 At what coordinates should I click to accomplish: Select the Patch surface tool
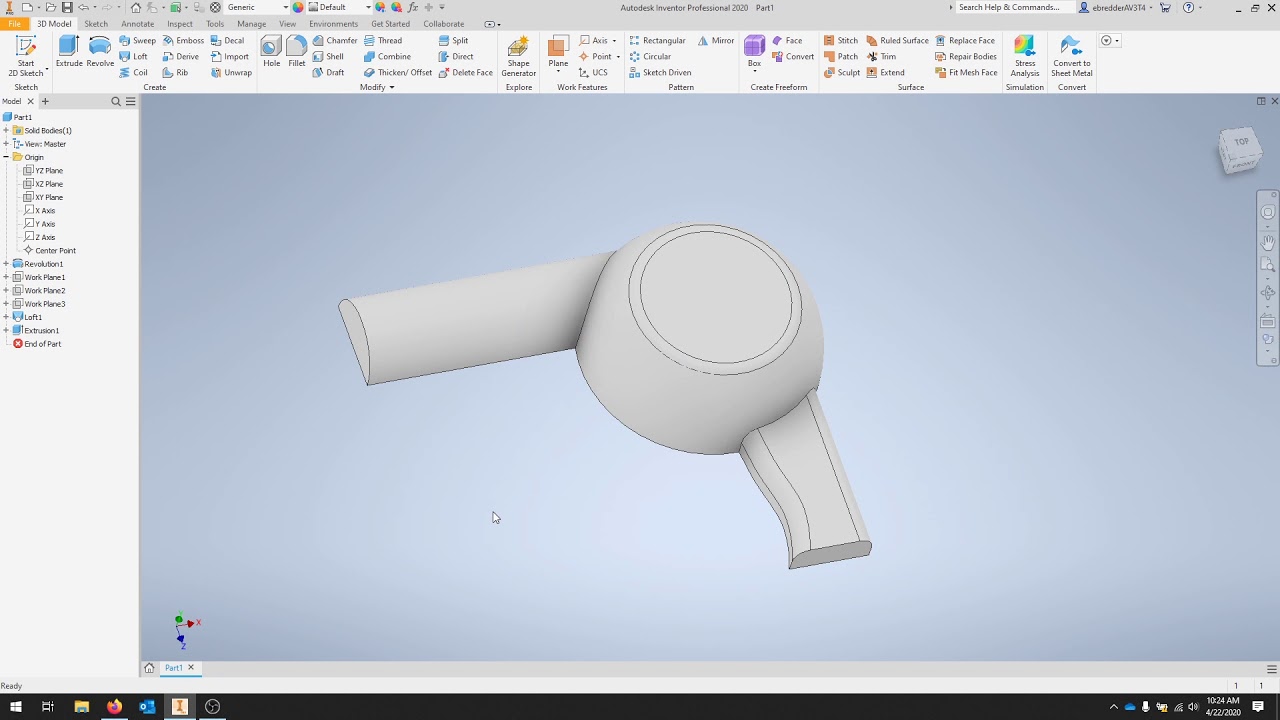tap(841, 57)
